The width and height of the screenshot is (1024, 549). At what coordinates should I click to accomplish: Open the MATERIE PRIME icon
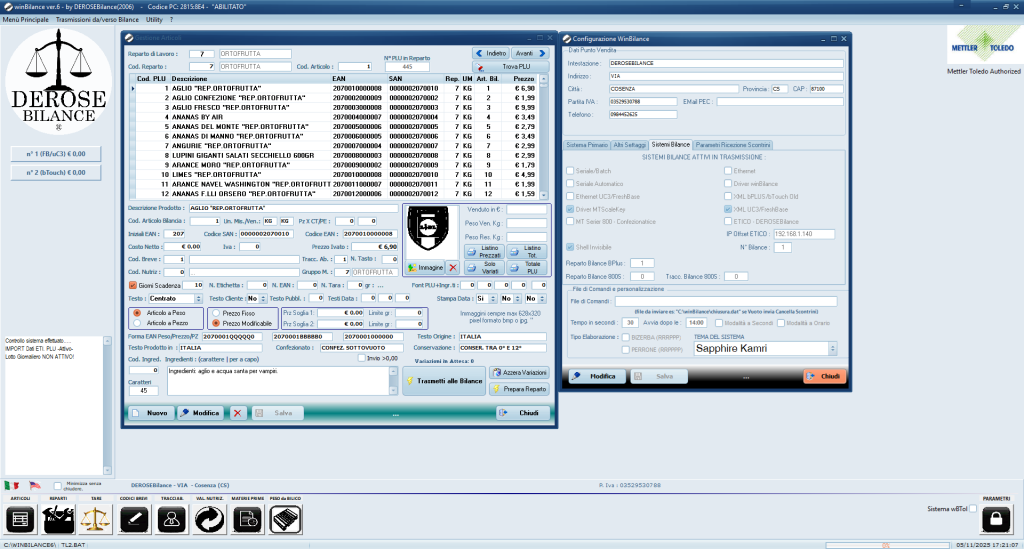247,519
